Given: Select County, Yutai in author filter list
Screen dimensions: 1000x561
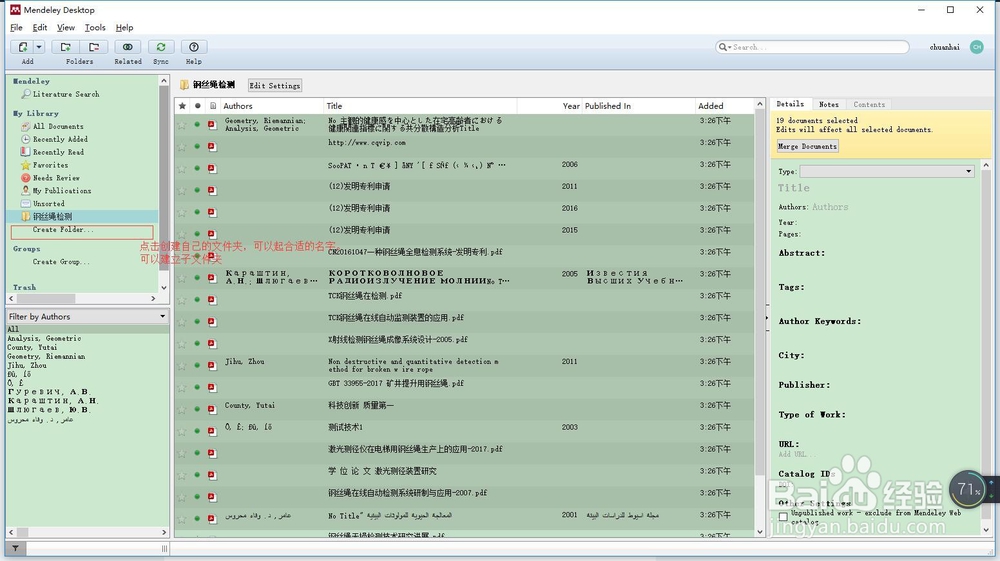Looking at the screenshot, I should click(x=32, y=347).
